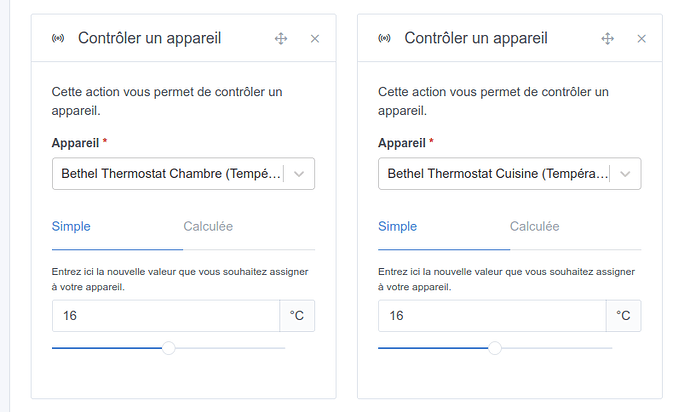
Task: Close the Cuisine thermostat action card
Action: pos(641,39)
